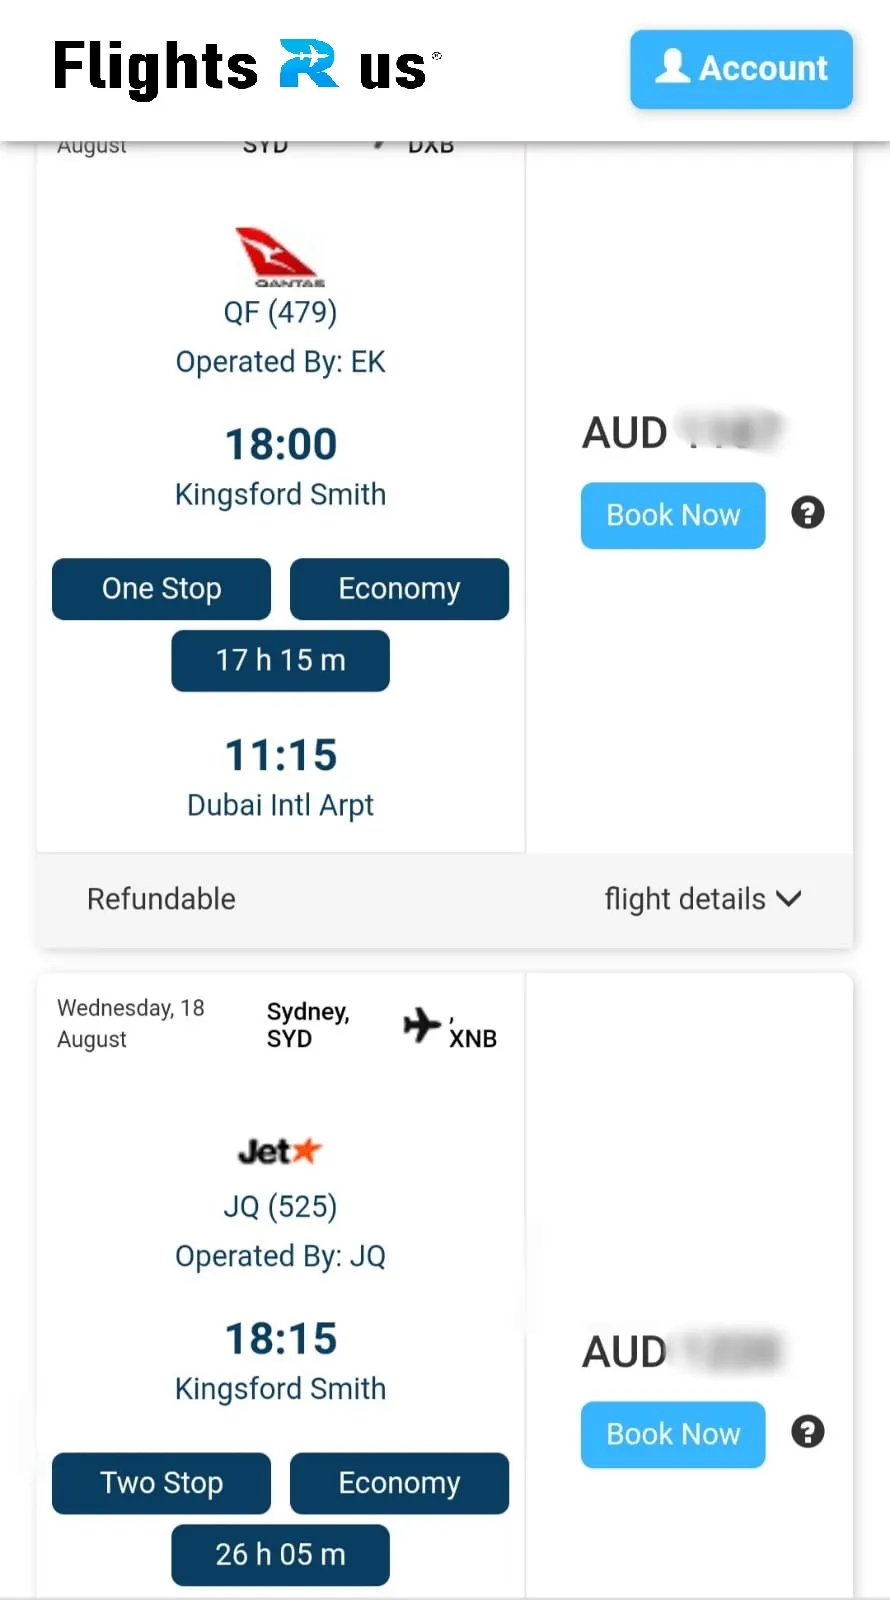The height and width of the screenshot is (1600, 890).
Task: Click the airplane icon between SYD and XNB
Action: click(x=422, y=1025)
